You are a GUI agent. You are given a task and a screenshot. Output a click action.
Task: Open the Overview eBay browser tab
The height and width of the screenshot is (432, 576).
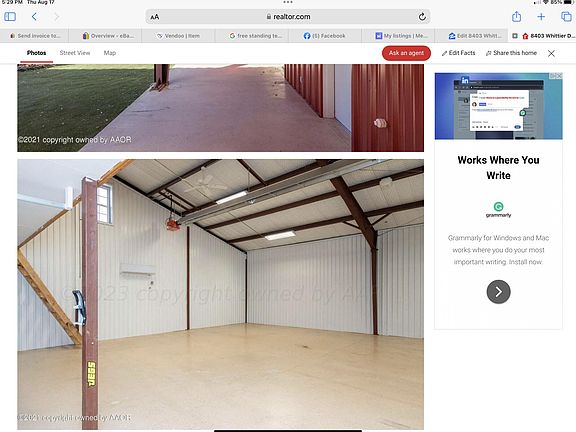pos(108,36)
